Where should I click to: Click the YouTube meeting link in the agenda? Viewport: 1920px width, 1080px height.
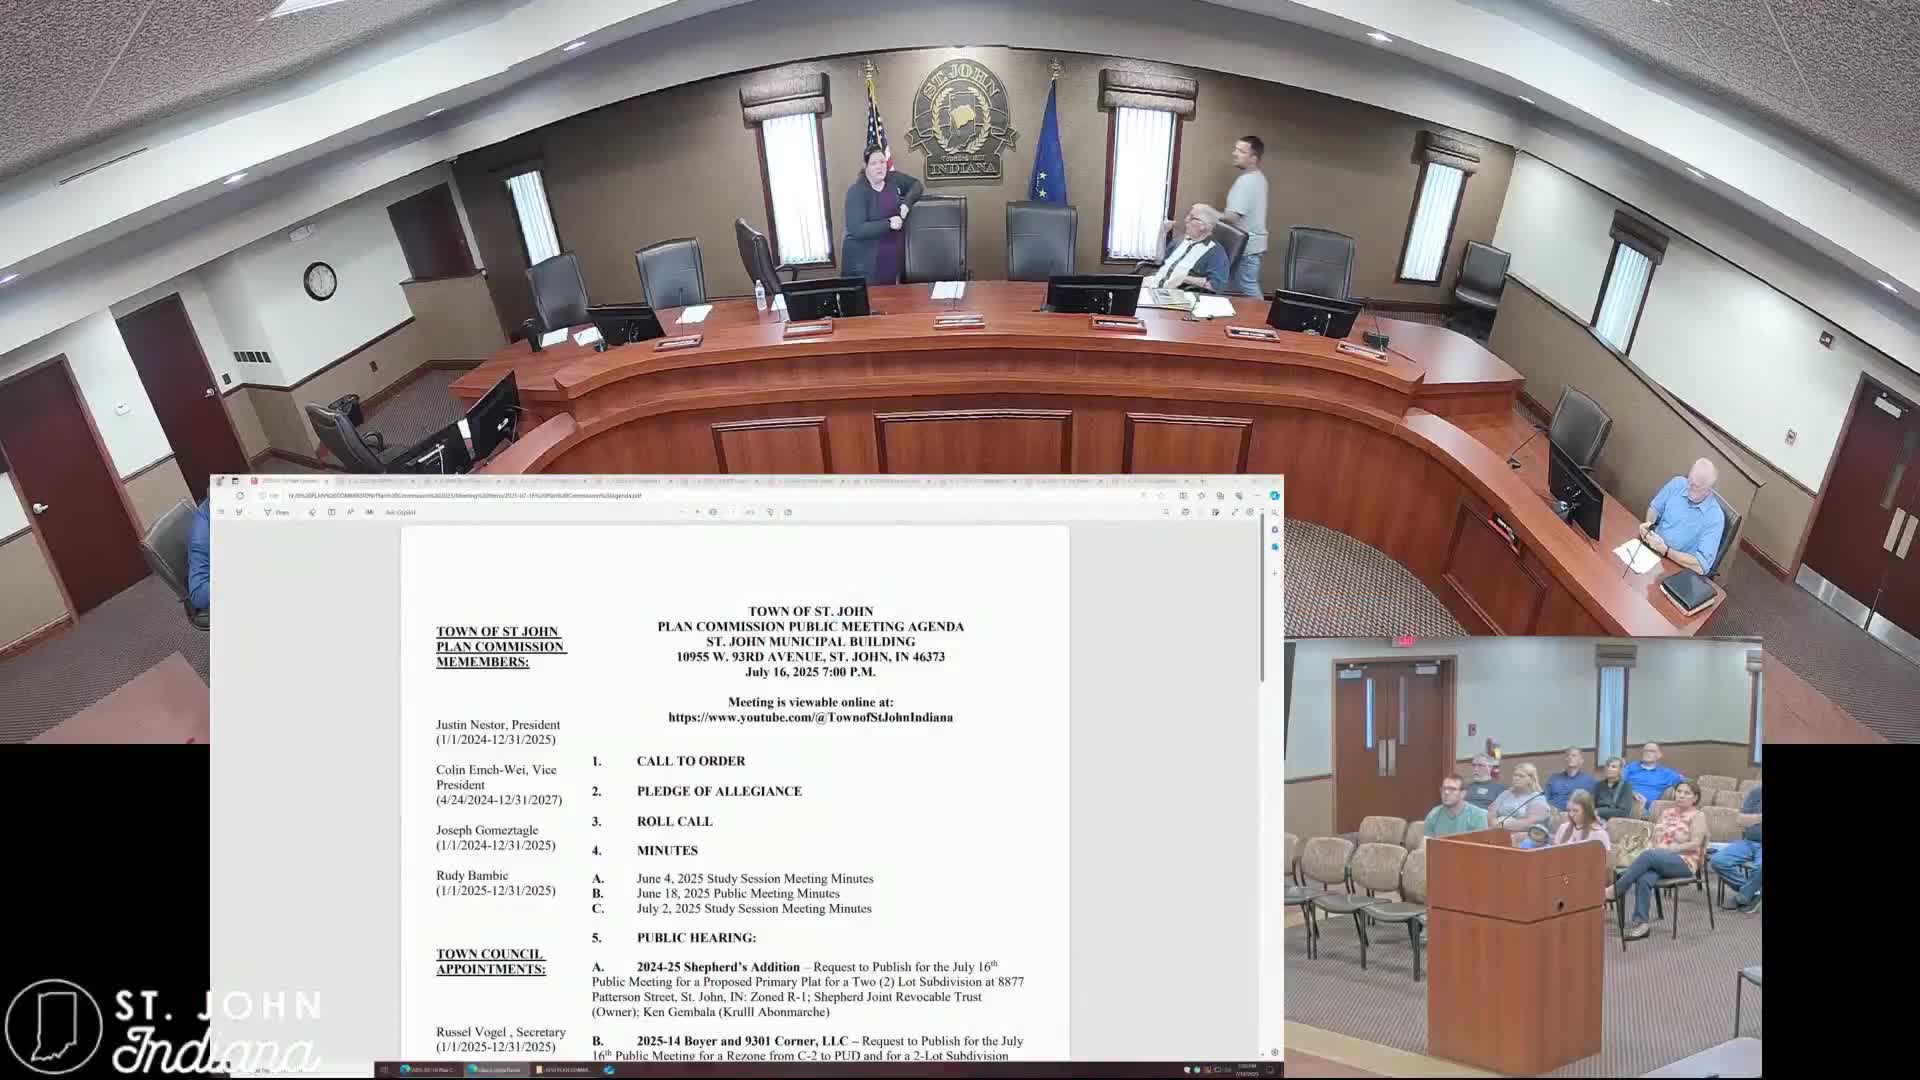point(810,717)
